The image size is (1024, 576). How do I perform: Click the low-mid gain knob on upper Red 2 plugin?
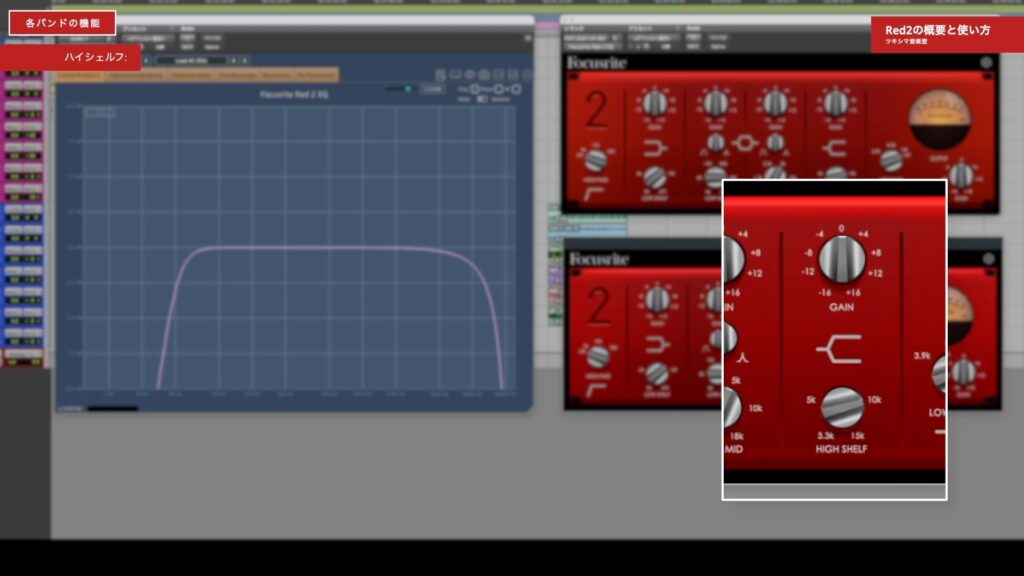point(715,103)
